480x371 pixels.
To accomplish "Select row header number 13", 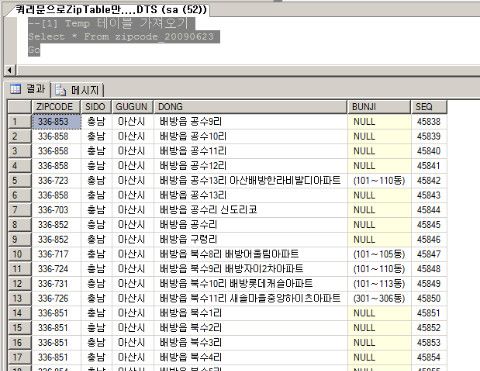I will 19,298.
